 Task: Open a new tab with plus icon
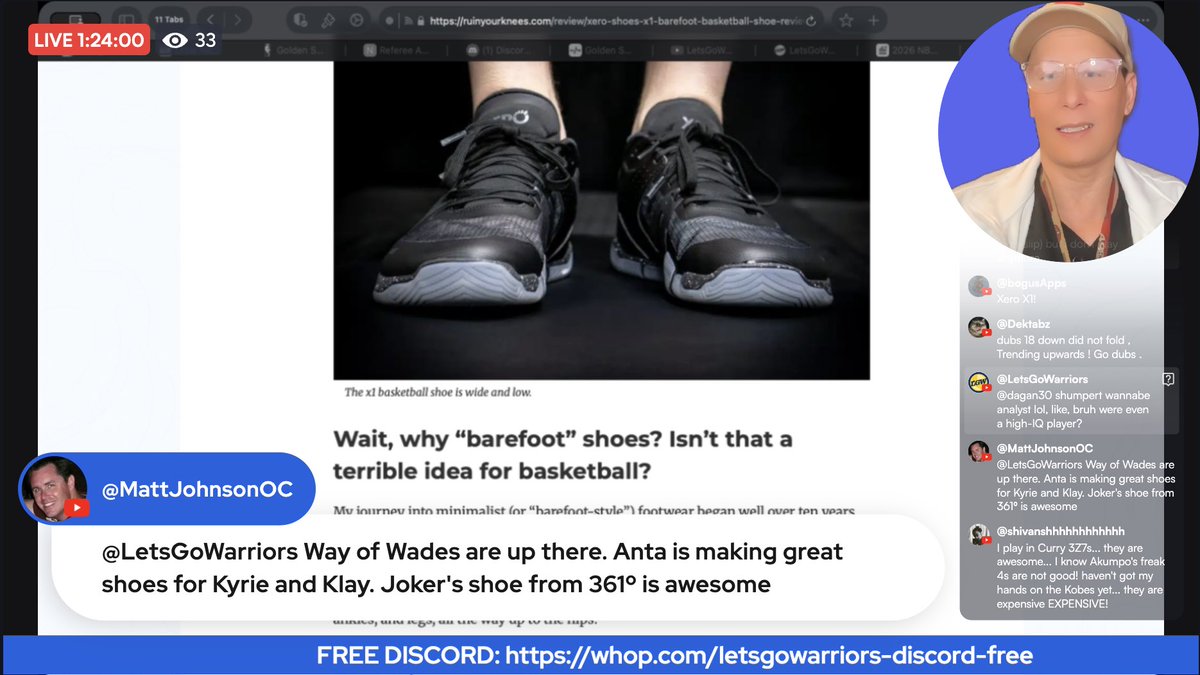point(873,20)
